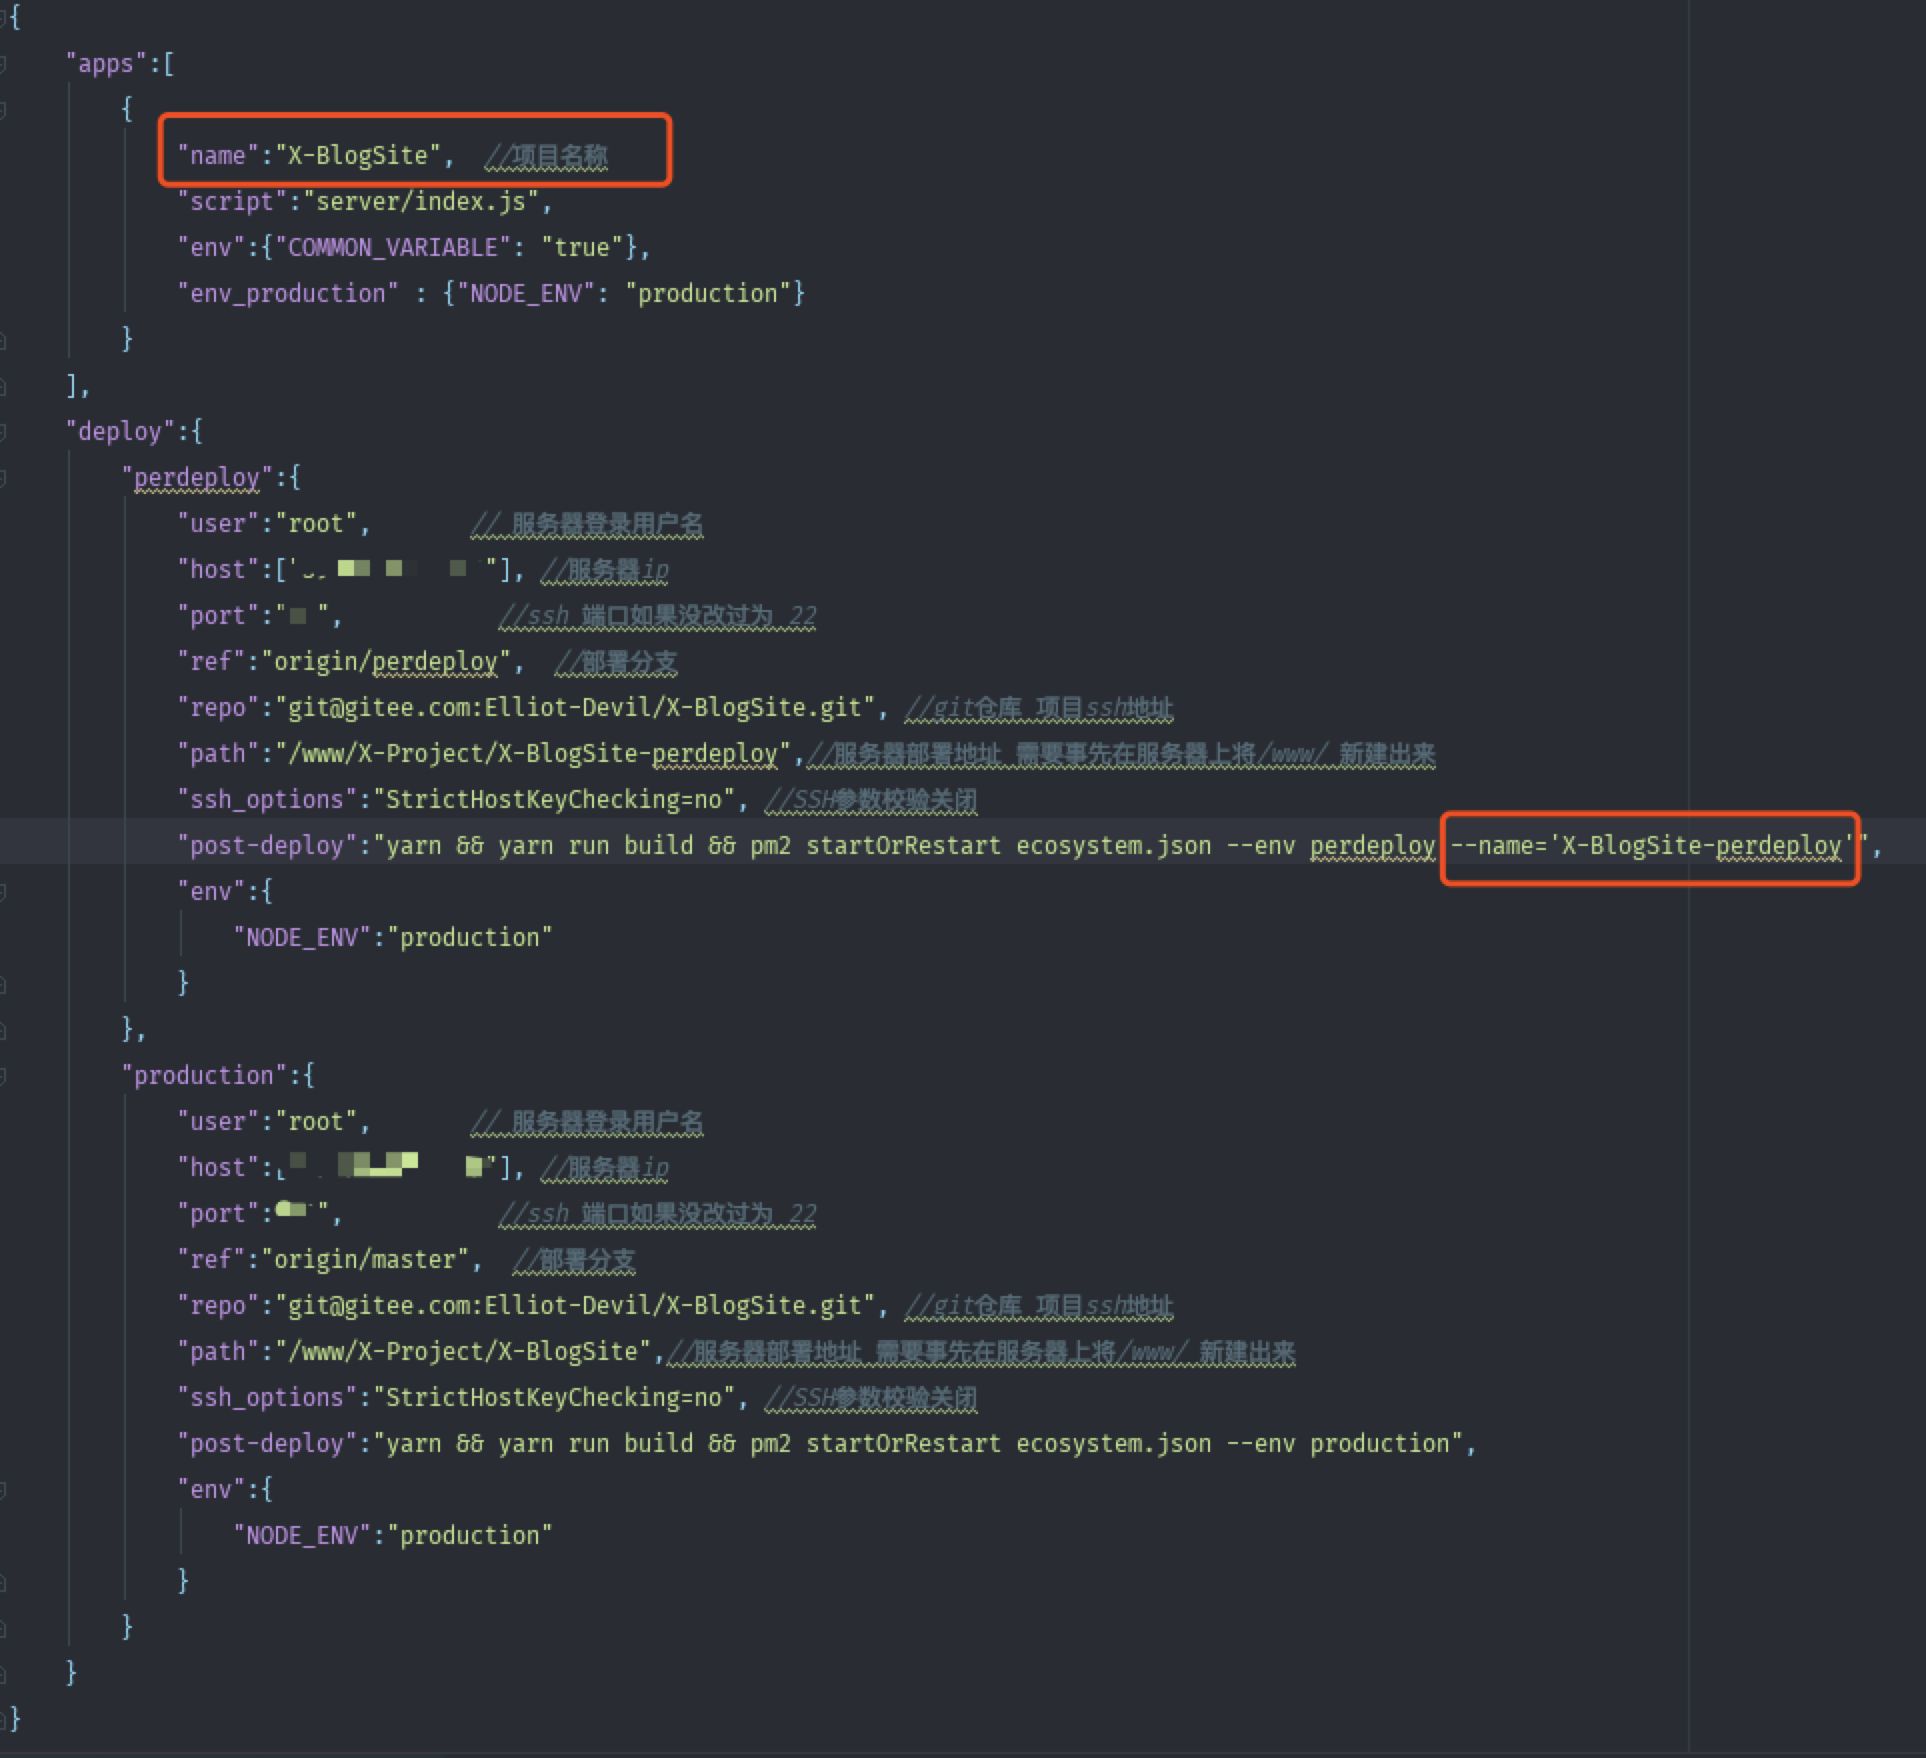Click "StrictHostKeyChecking=no" in perdeploy block
This screenshot has width=1926, height=1758.
[x=554, y=800]
